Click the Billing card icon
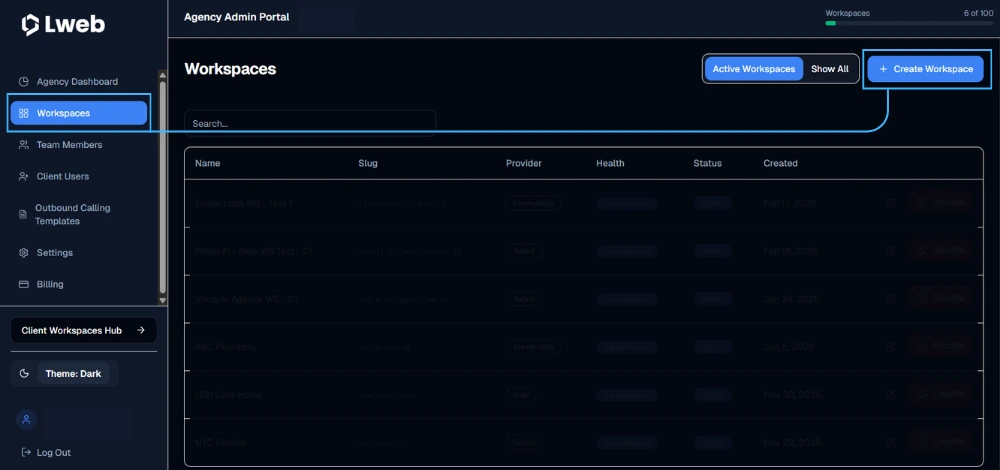This screenshot has height=470, width=1000. [x=24, y=284]
